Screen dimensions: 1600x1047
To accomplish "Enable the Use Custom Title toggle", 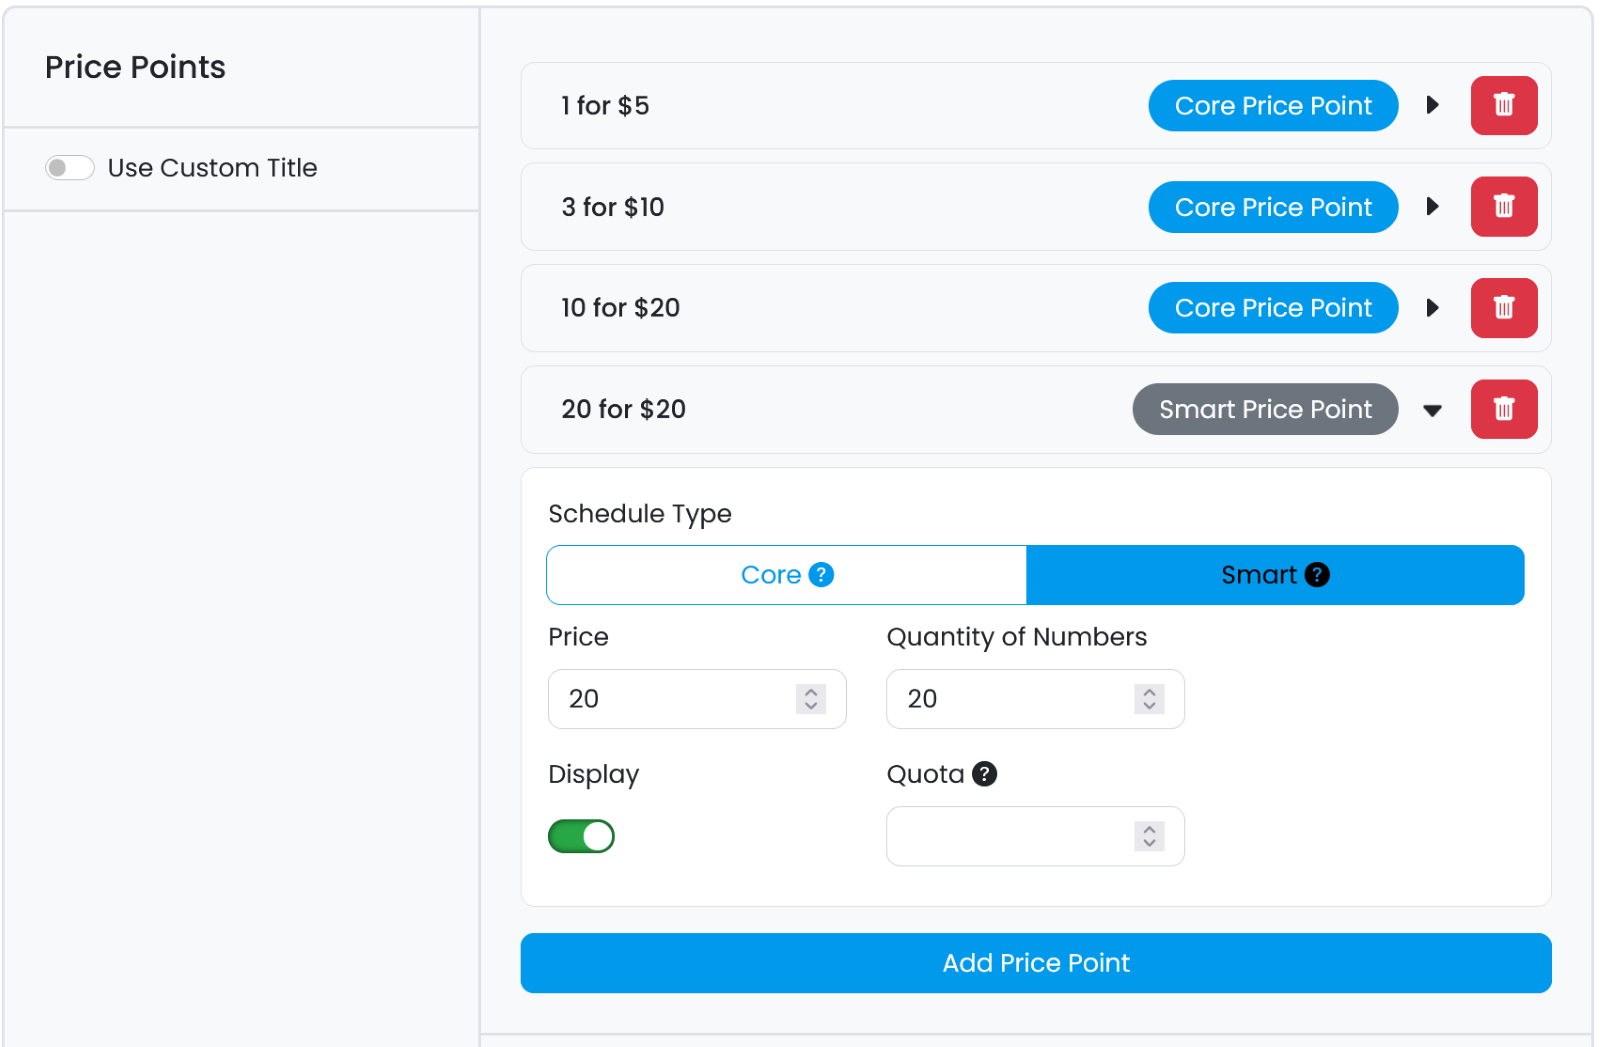I will tap(70, 168).
